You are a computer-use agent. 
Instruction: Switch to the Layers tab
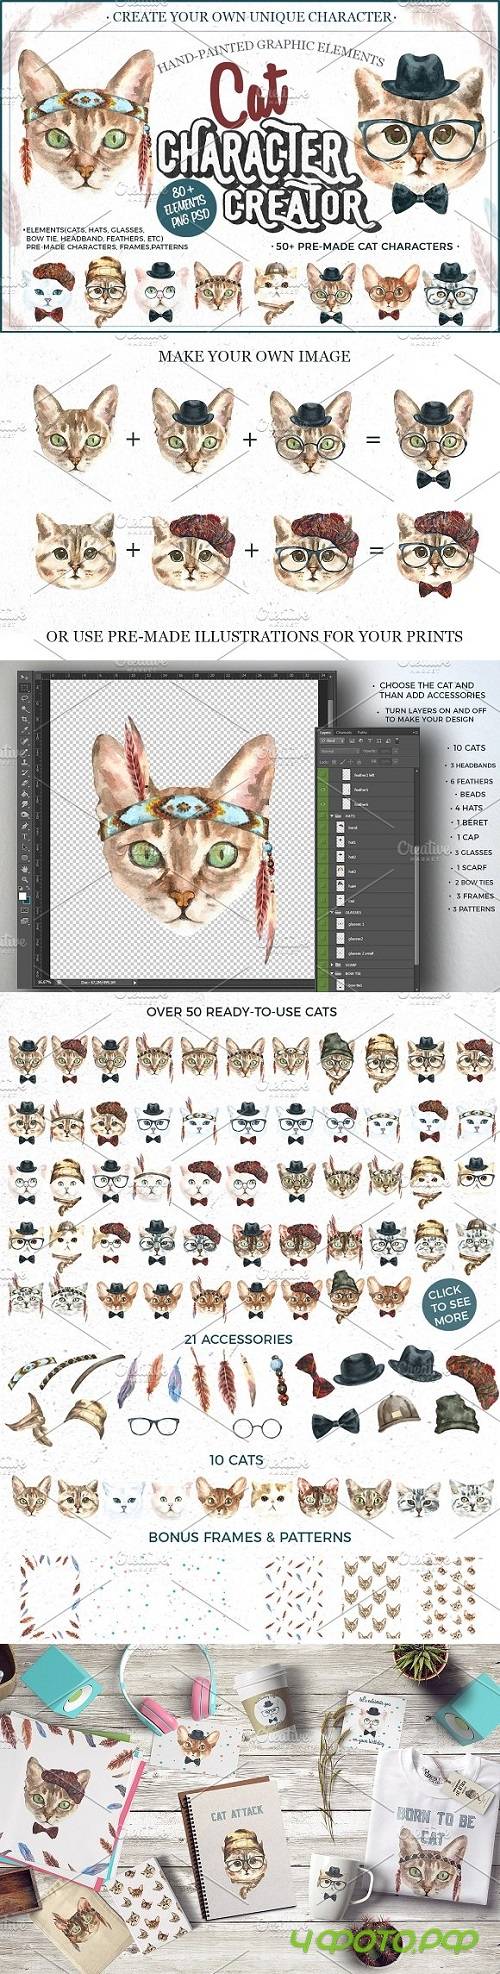point(325,732)
